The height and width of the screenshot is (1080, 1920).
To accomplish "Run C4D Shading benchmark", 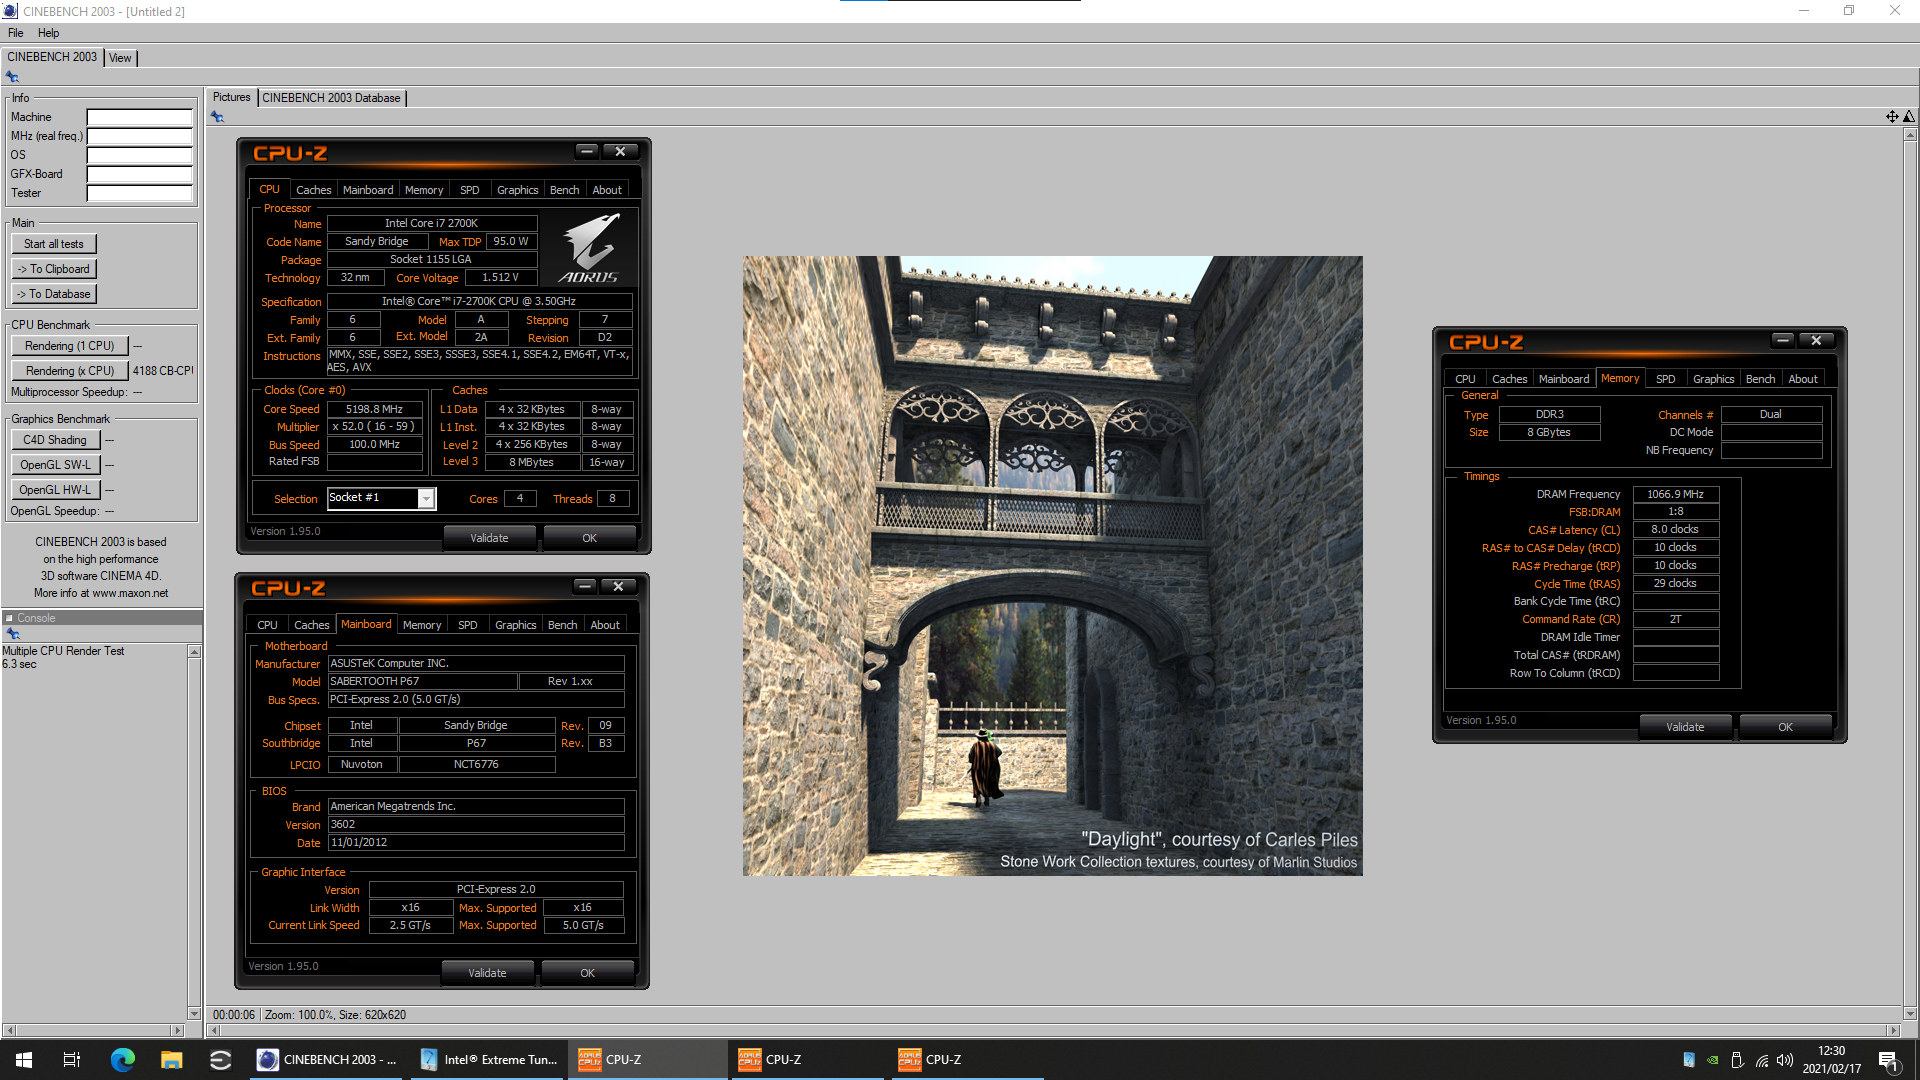I will tap(55, 440).
